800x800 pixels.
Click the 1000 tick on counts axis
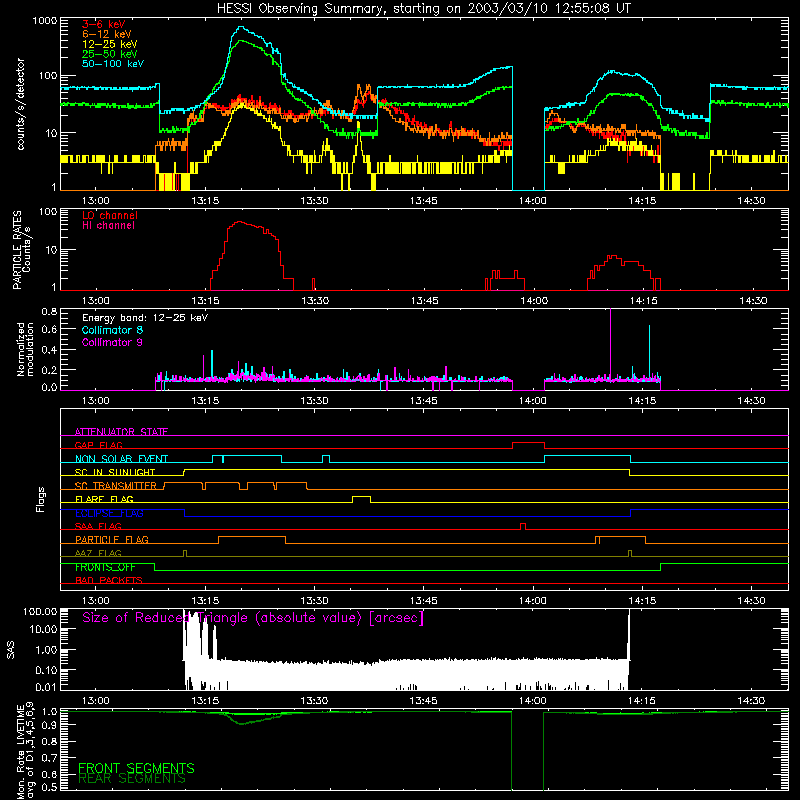45,21
